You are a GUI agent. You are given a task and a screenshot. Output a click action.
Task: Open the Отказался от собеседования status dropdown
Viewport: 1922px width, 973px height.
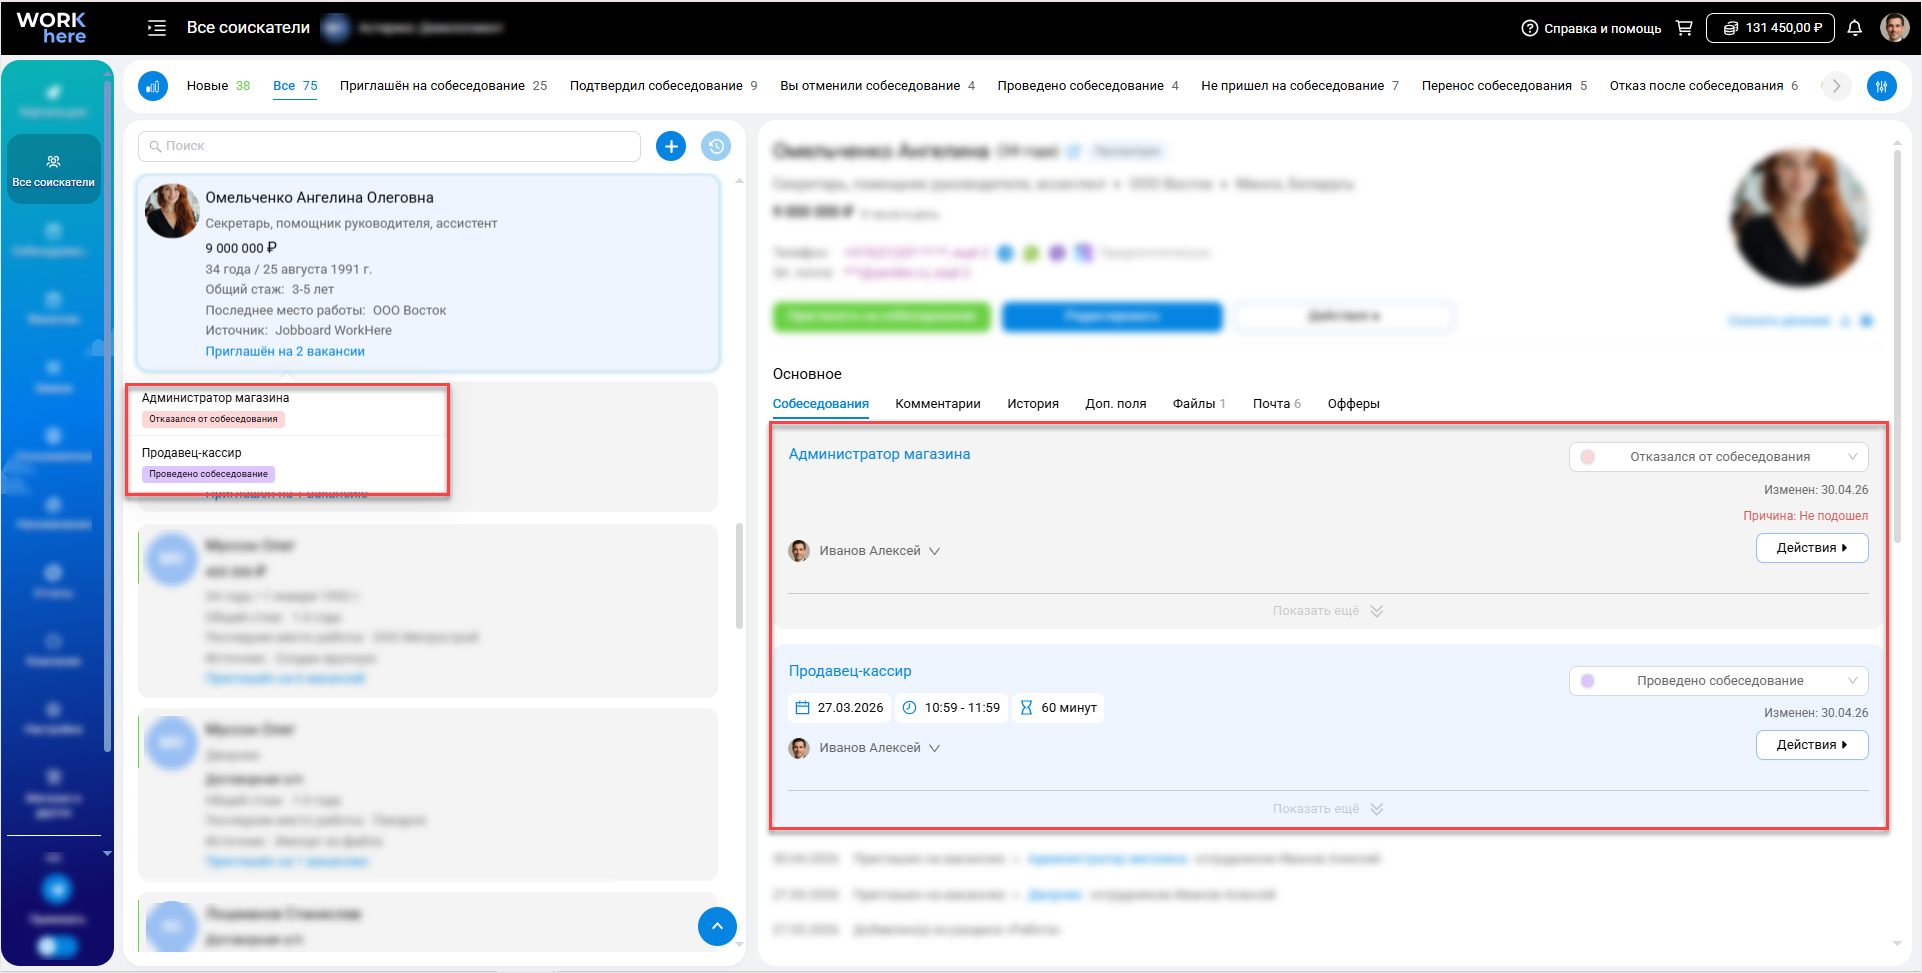pos(1718,457)
